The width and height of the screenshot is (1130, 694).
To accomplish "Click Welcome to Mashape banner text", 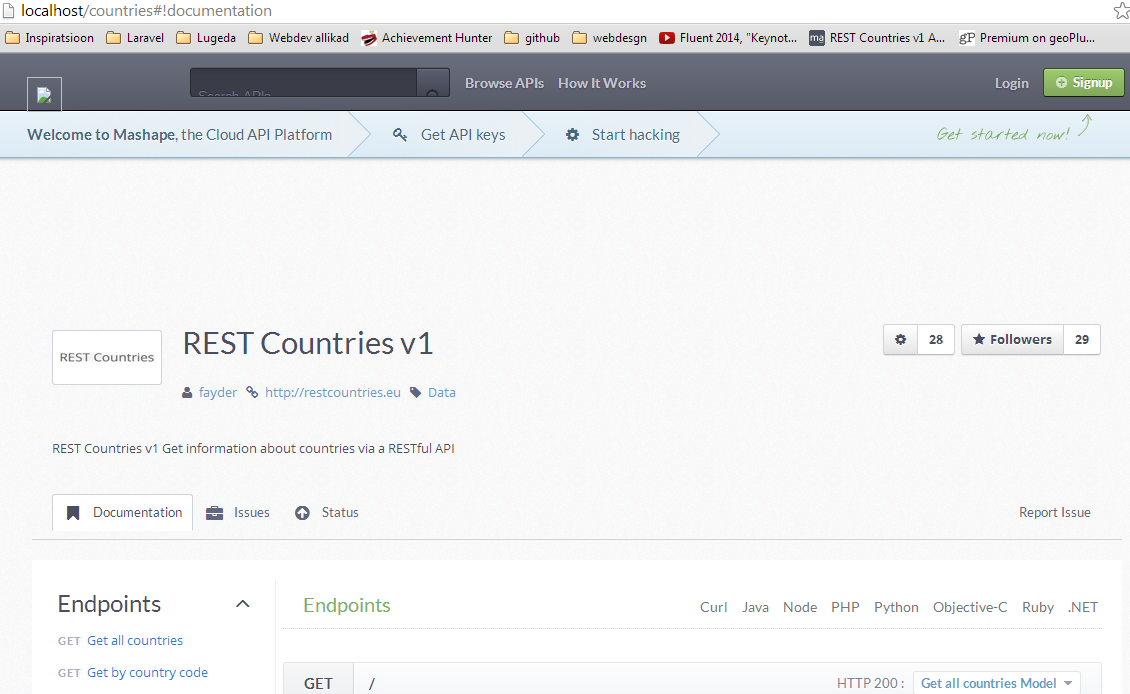I will click(179, 135).
